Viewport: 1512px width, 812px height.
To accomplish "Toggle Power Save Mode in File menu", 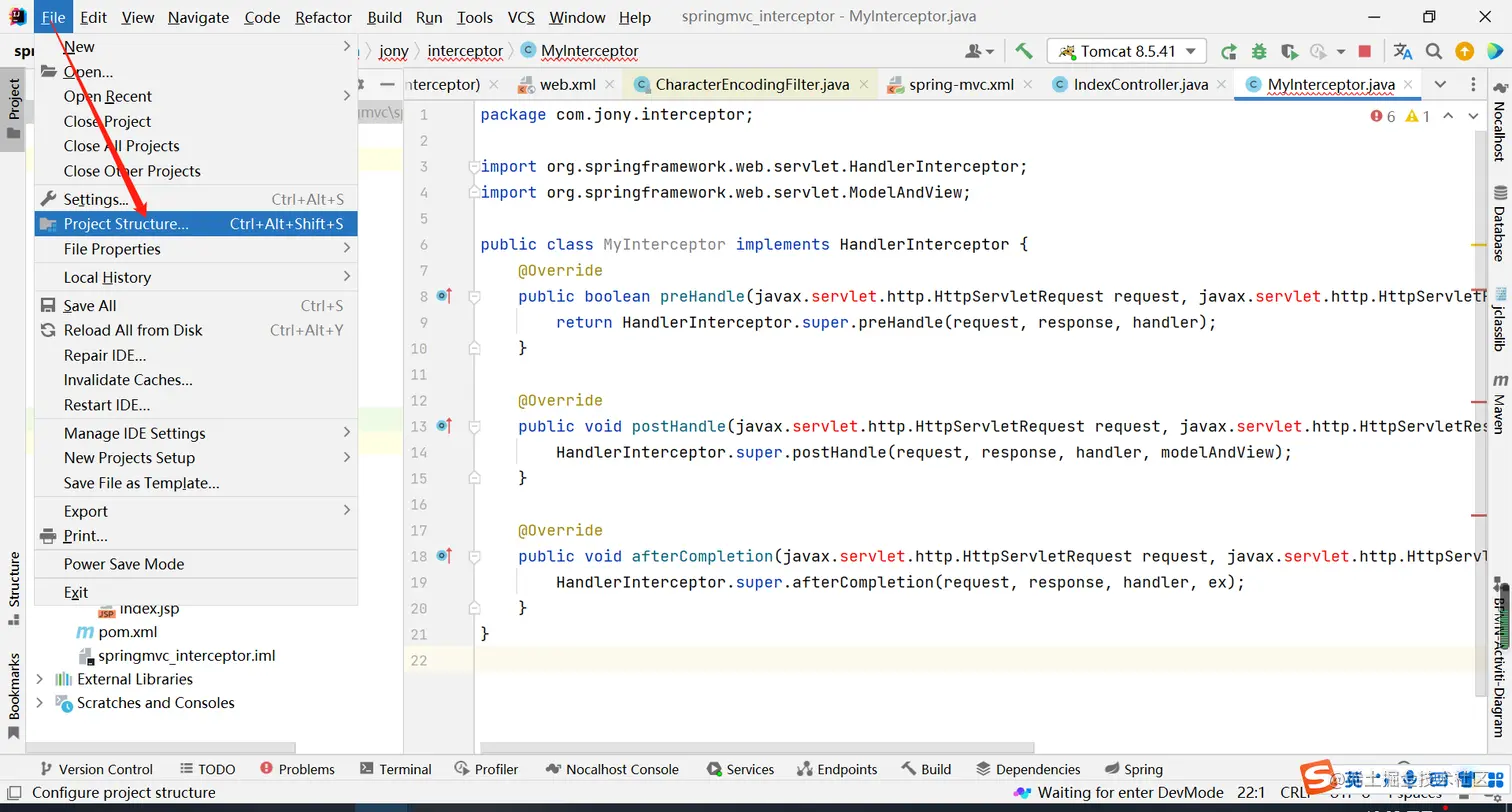I will (196, 564).
